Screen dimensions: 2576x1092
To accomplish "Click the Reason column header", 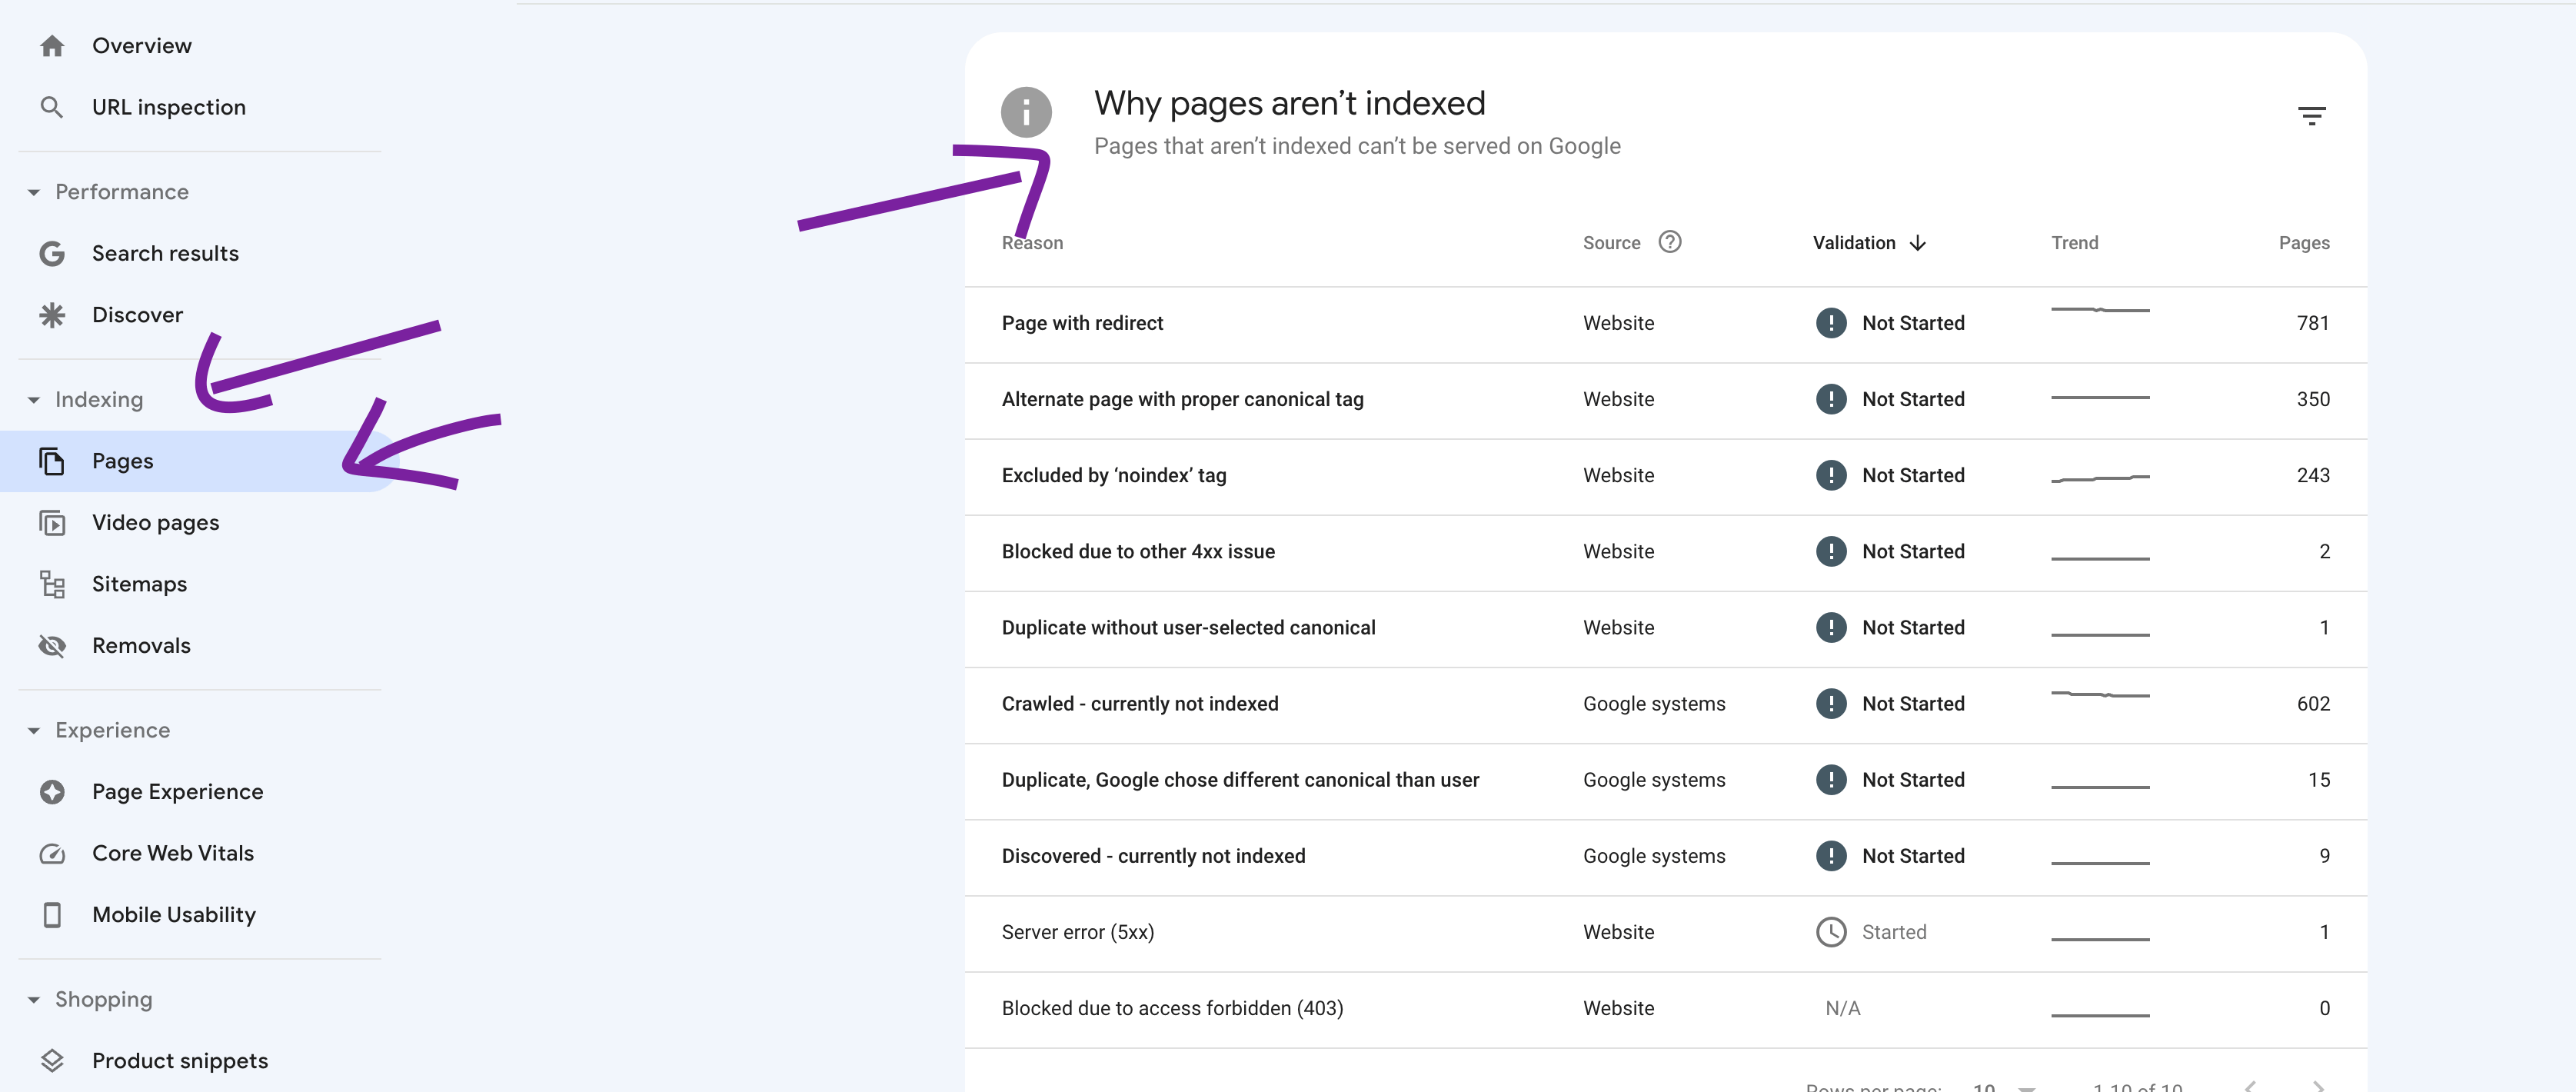I will 1032,243.
